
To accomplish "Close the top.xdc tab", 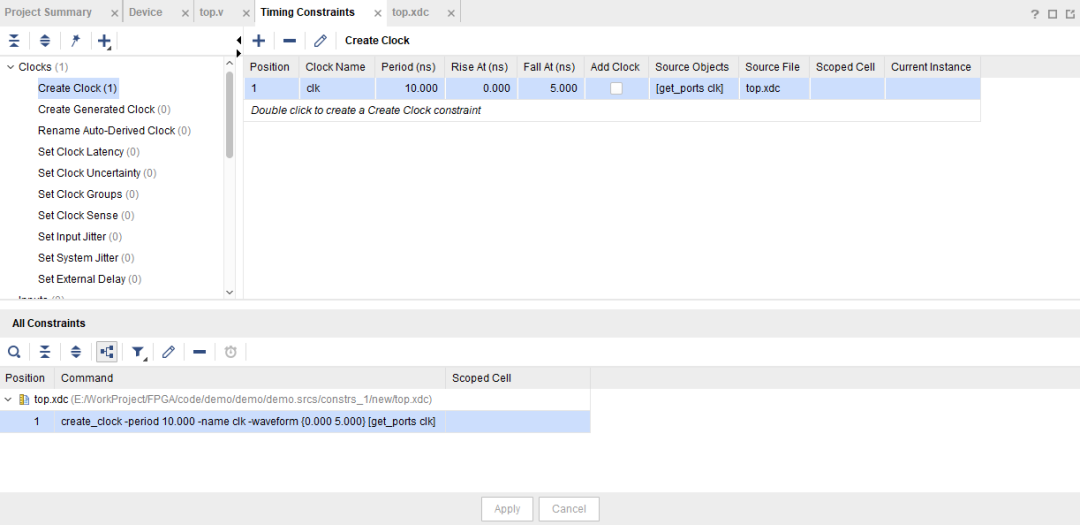I will click(x=450, y=13).
